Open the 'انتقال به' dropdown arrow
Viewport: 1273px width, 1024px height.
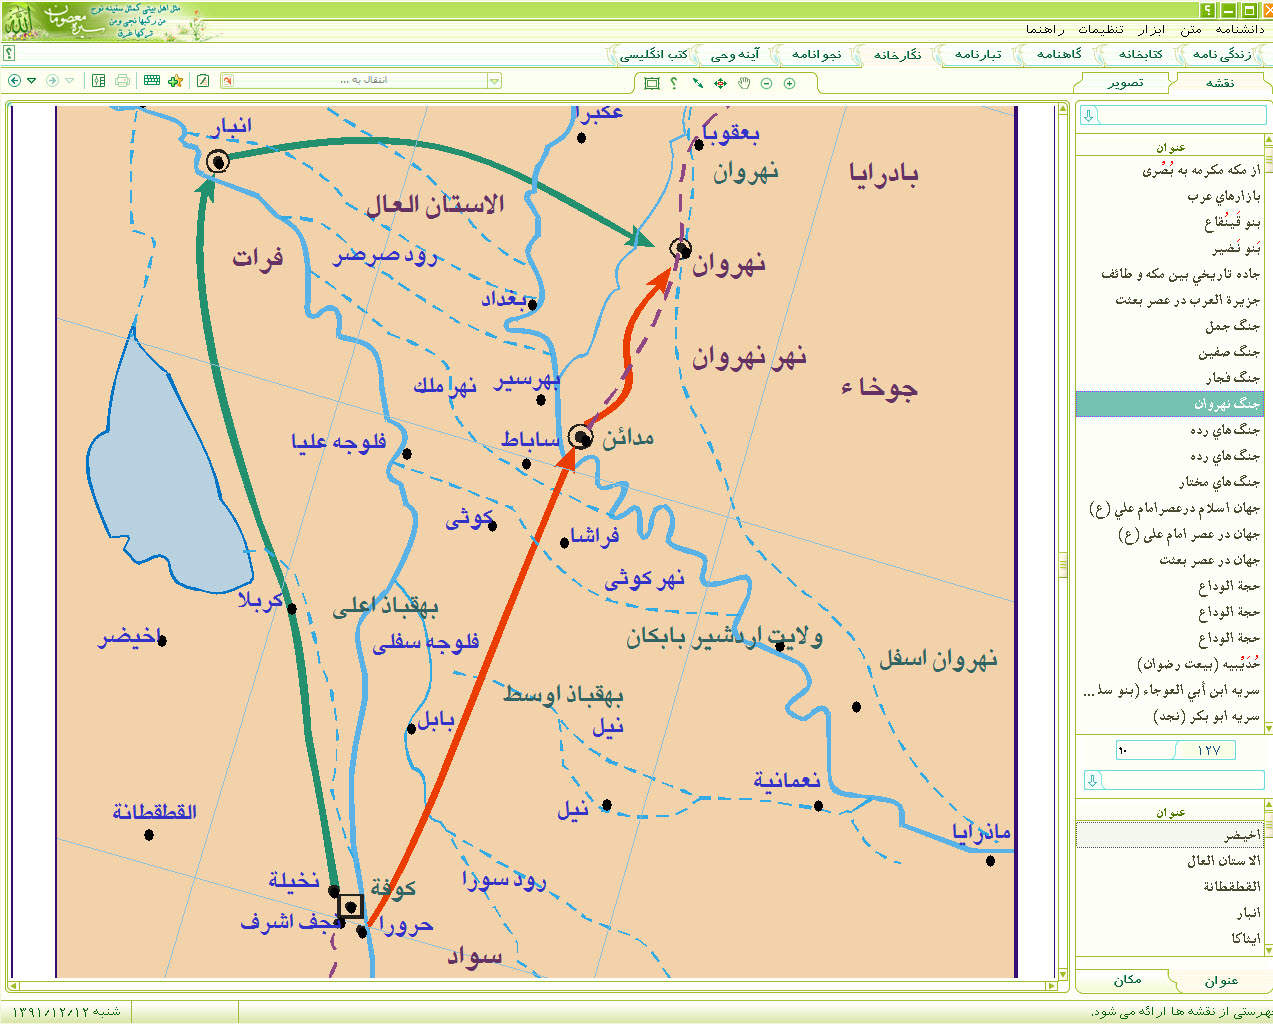(494, 81)
